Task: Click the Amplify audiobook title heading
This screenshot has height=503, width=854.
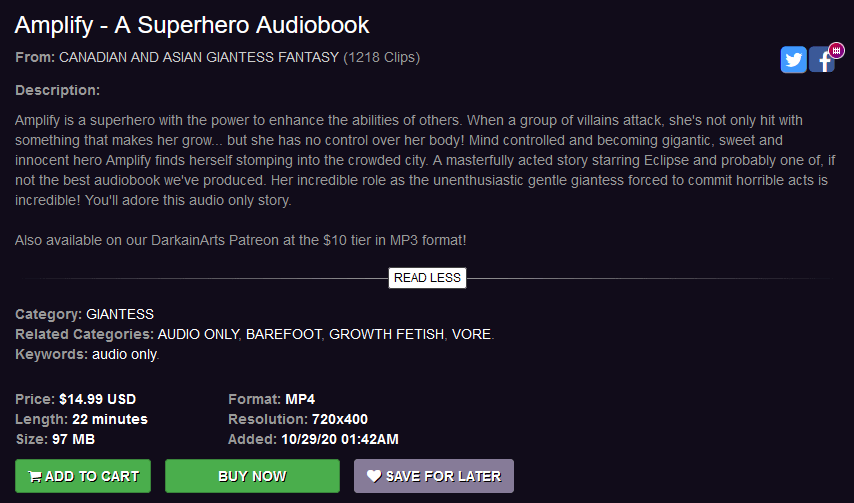Action: (x=192, y=25)
